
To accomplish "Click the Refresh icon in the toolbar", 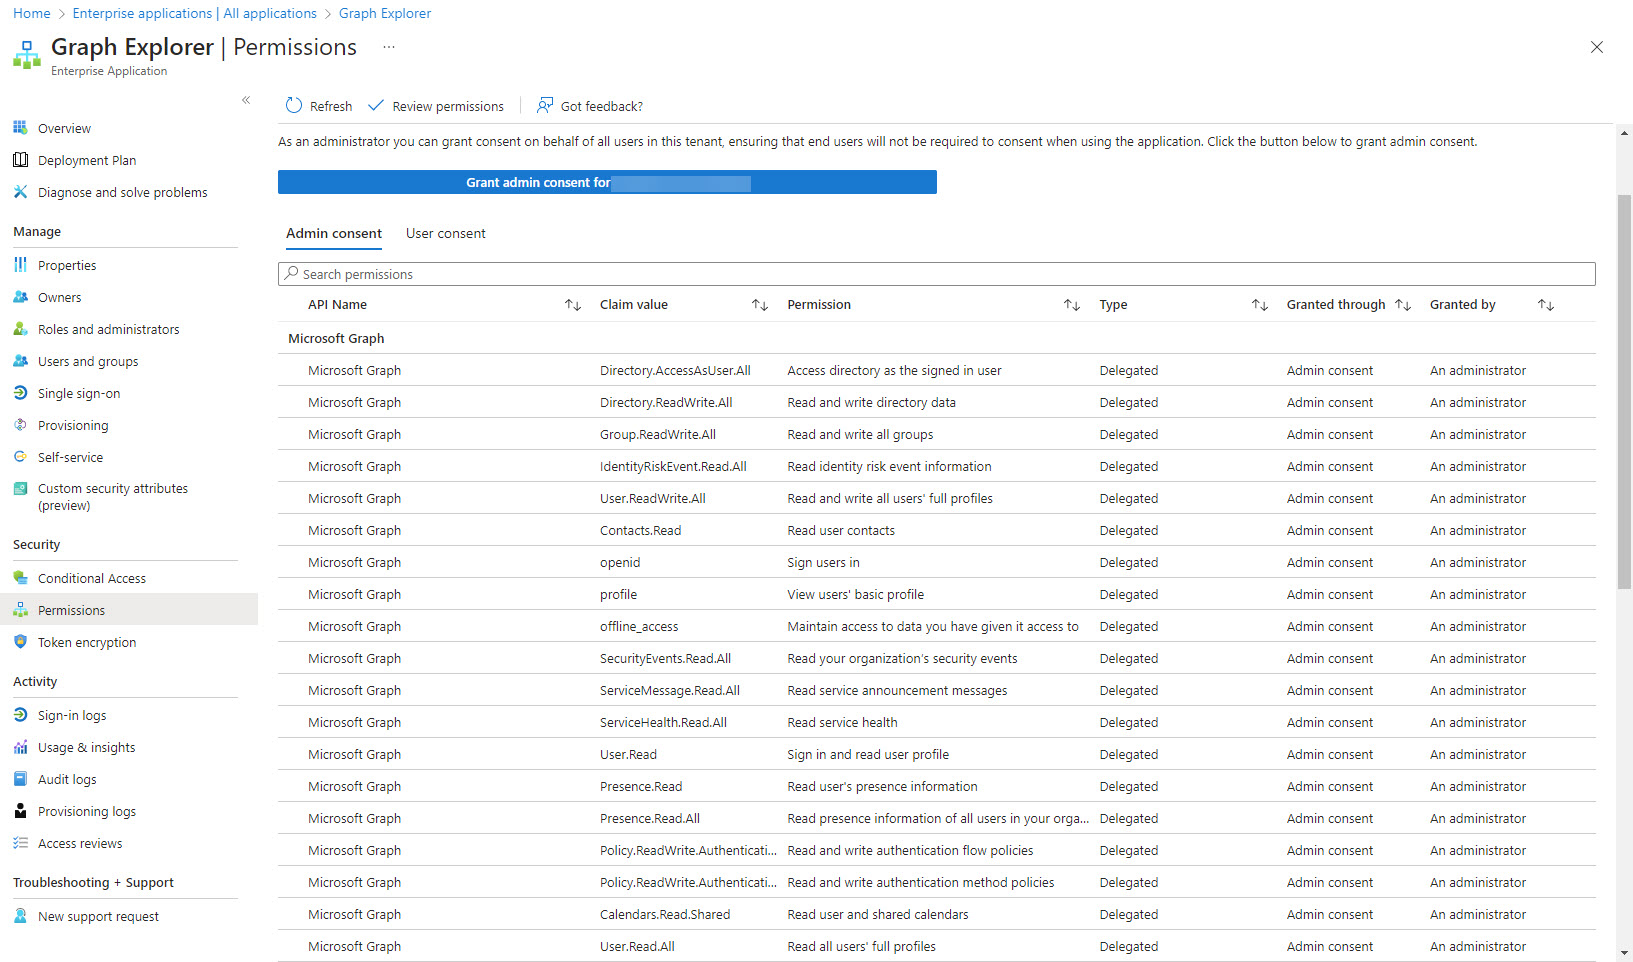I will coord(293,106).
